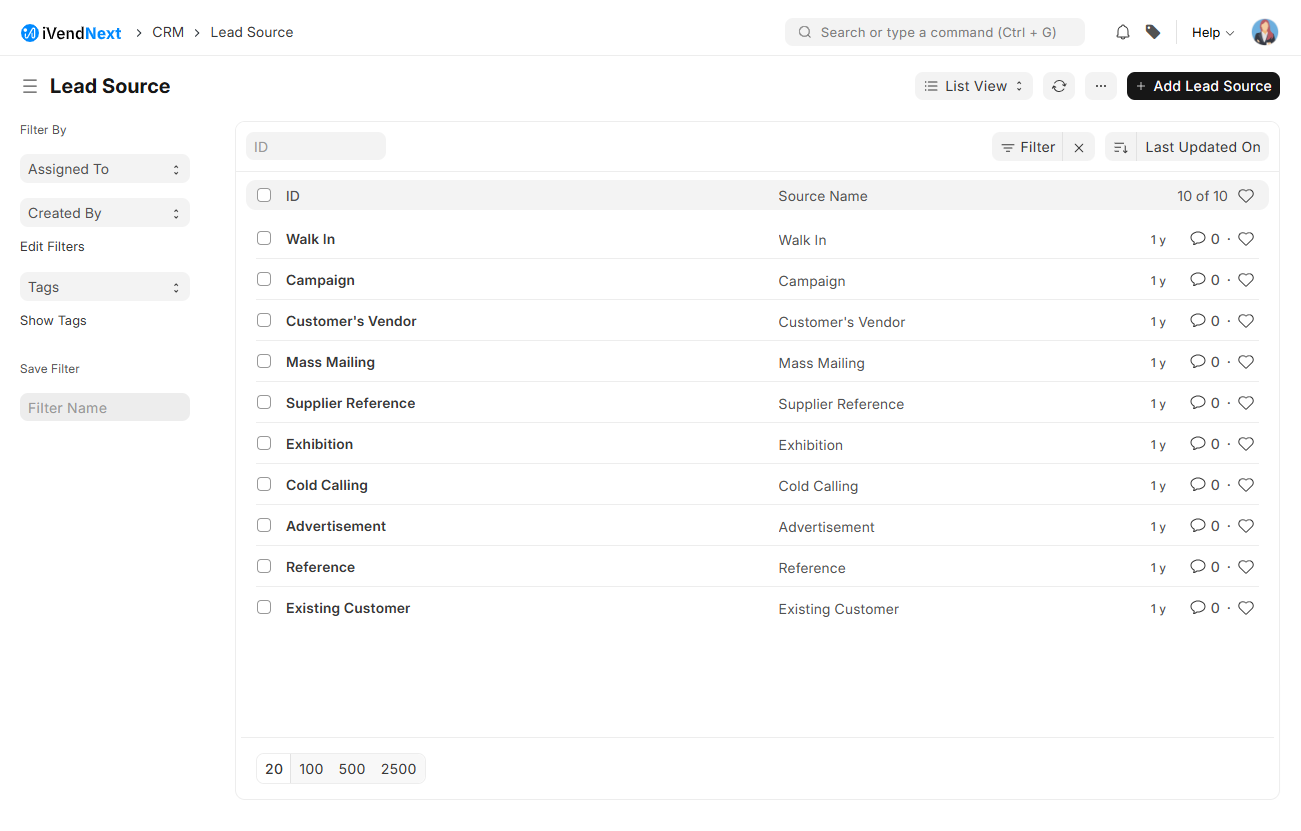This screenshot has height=831, width=1301.
Task: Click the sort direction toggle icon
Action: 1121,147
